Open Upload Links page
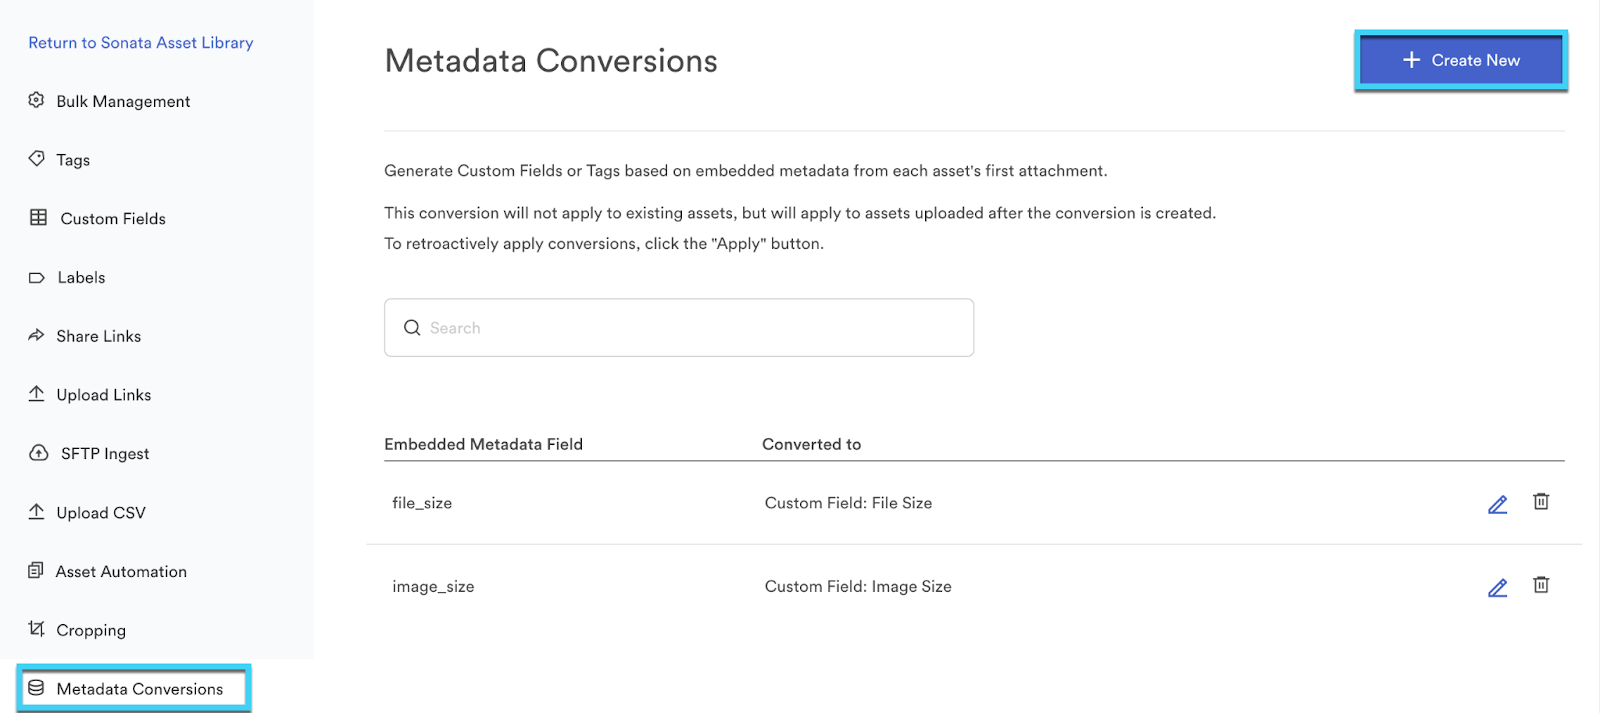Image resolution: width=1600 pixels, height=713 pixels. pos(103,395)
